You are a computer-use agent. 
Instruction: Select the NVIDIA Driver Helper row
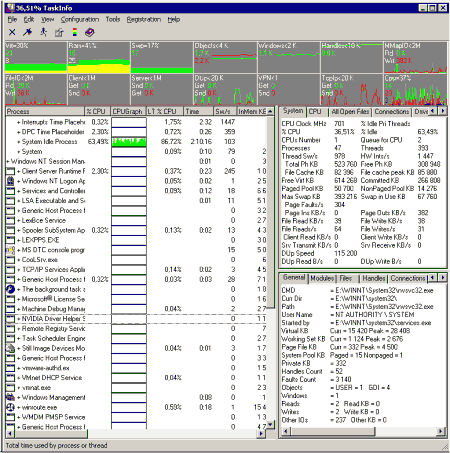pyautogui.click(x=136, y=319)
